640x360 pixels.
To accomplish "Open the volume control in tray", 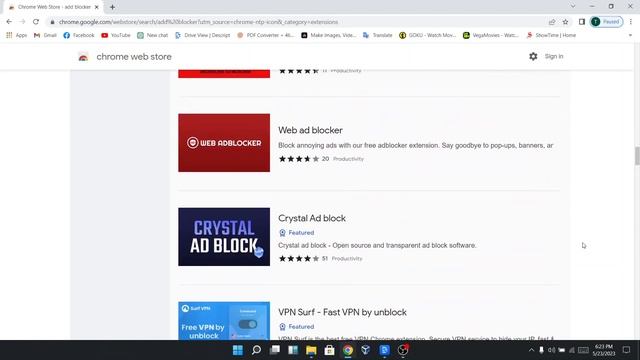I will (551, 350).
